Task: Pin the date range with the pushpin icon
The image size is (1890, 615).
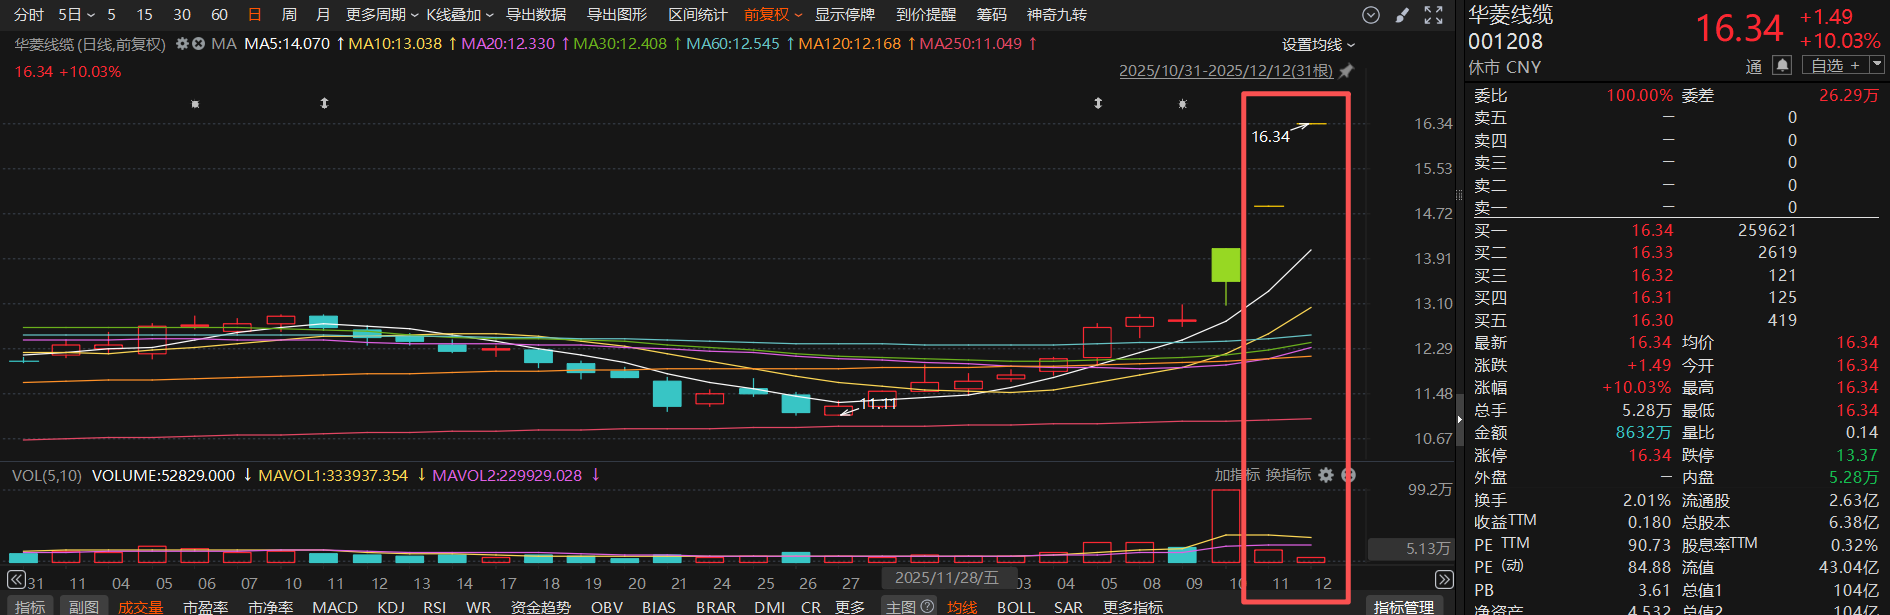Action: point(1346,71)
